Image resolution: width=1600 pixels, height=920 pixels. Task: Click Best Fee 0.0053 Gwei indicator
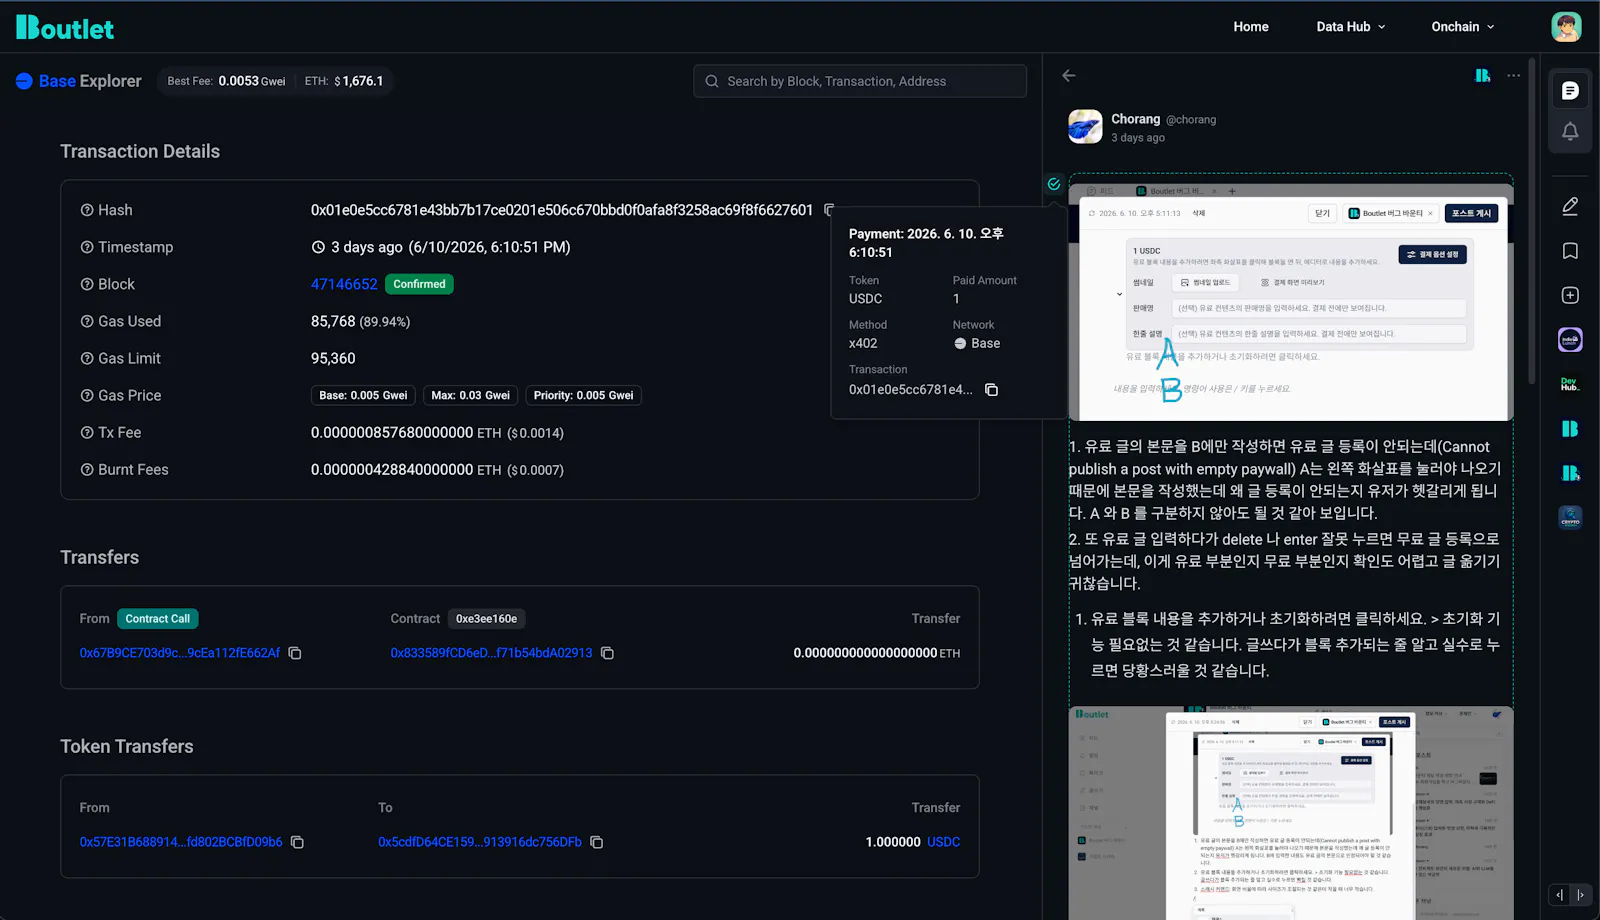tap(226, 81)
